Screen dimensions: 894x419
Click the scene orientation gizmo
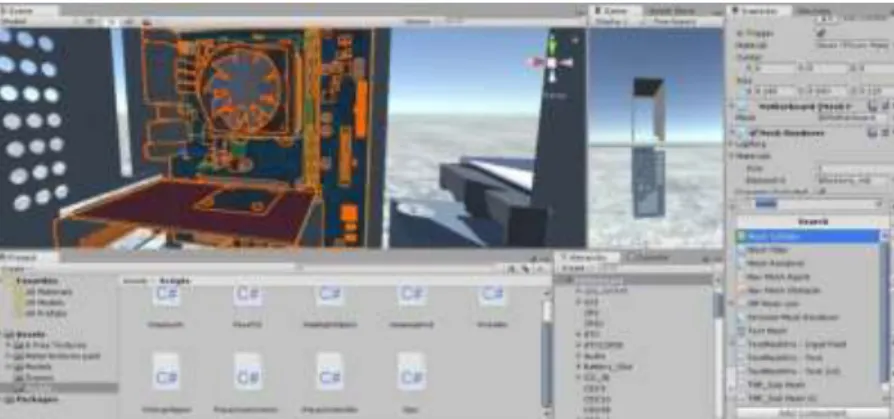pyautogui.click(x=551, y=62)
